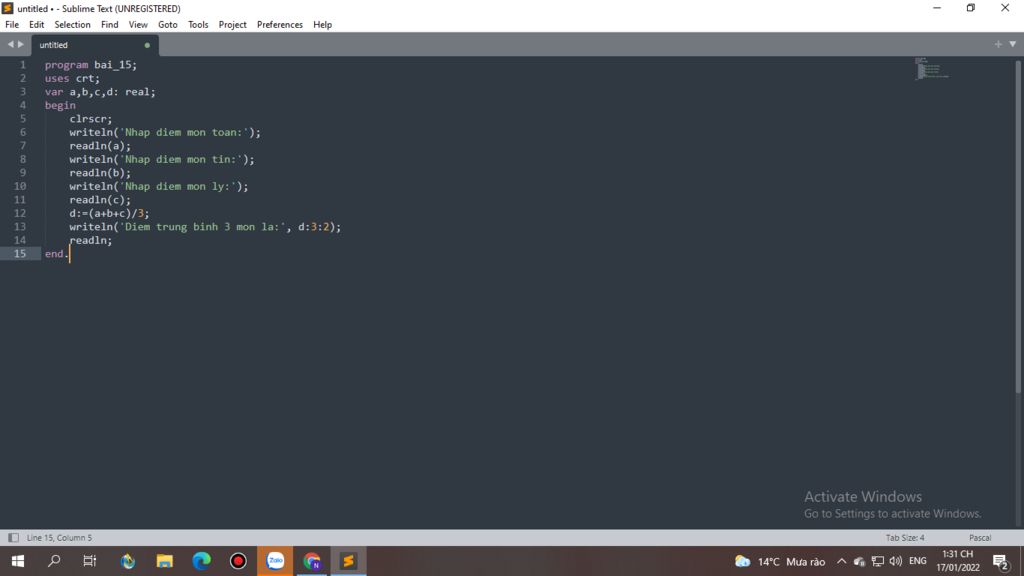Open the weather widget showing 14°C
The width and height of the screenshot is (1024, 576).
pos(780,561)
